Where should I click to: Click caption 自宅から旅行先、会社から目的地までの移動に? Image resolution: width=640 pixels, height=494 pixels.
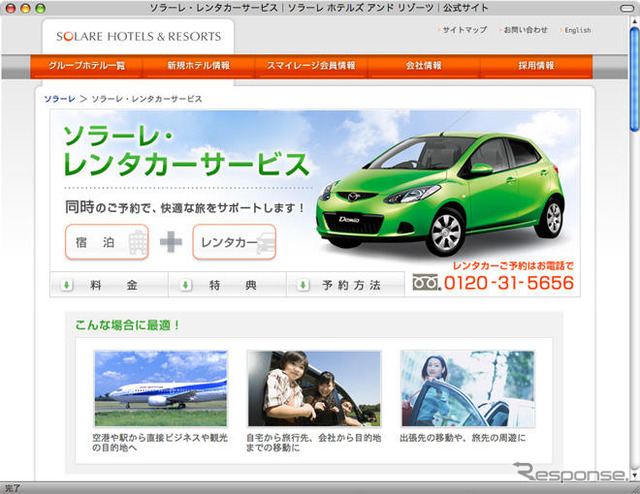(313, 443)
